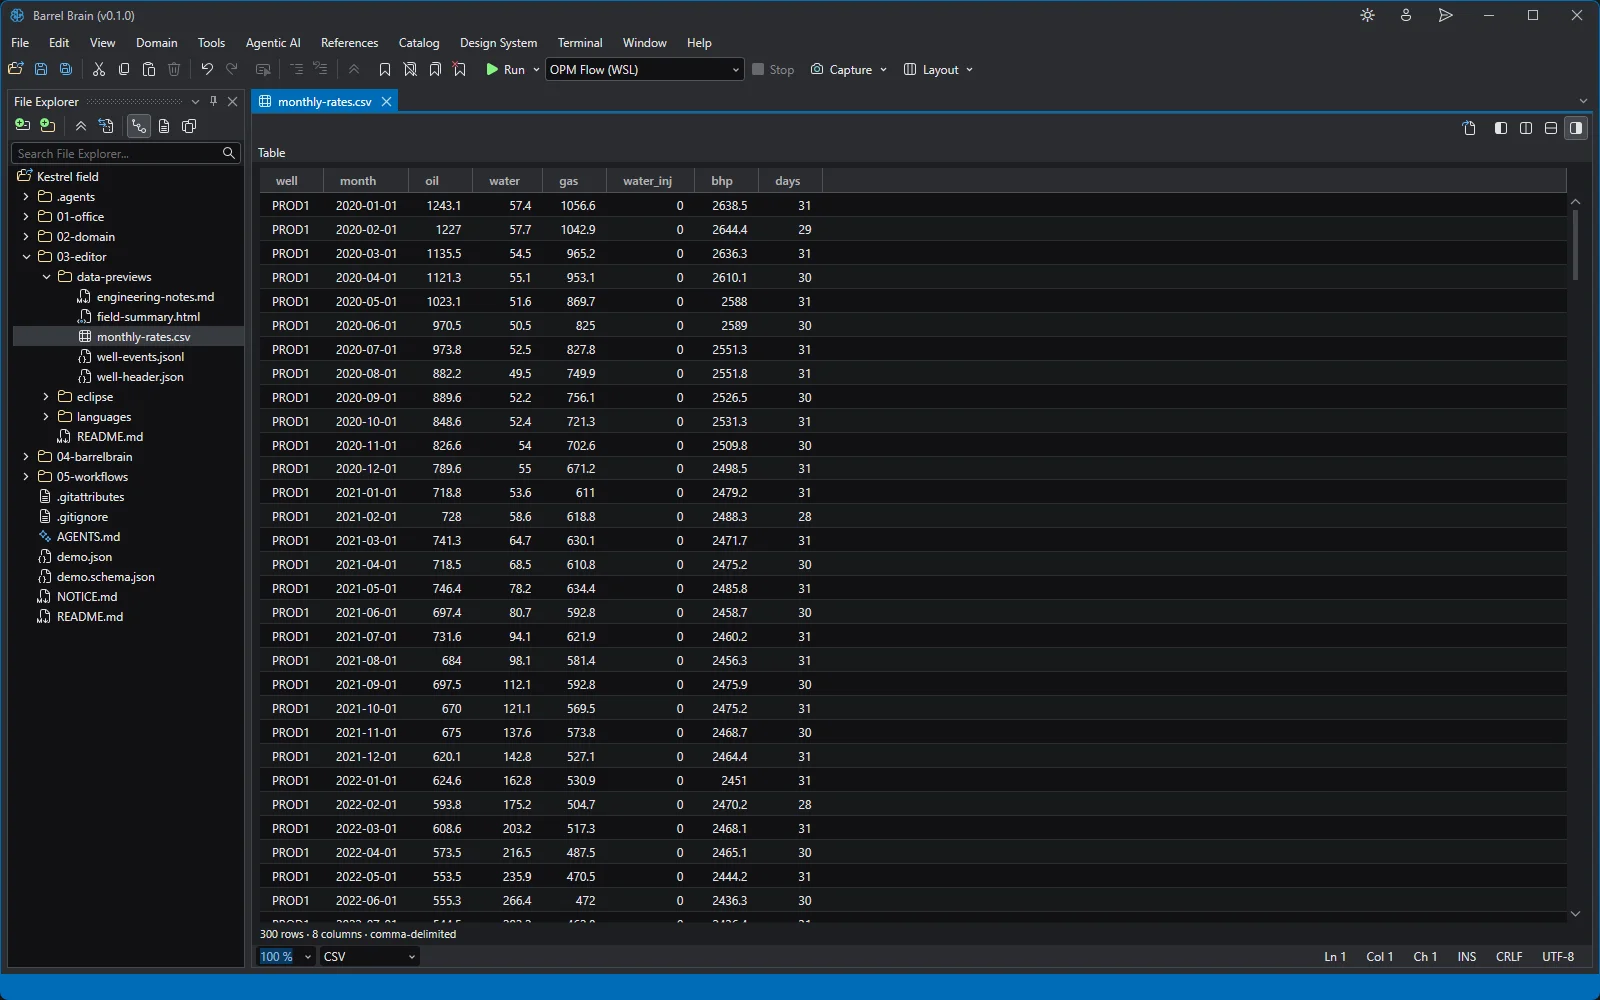
Task: Click the theme sun icon in the title bar
Action: [x=1368, y=15]
